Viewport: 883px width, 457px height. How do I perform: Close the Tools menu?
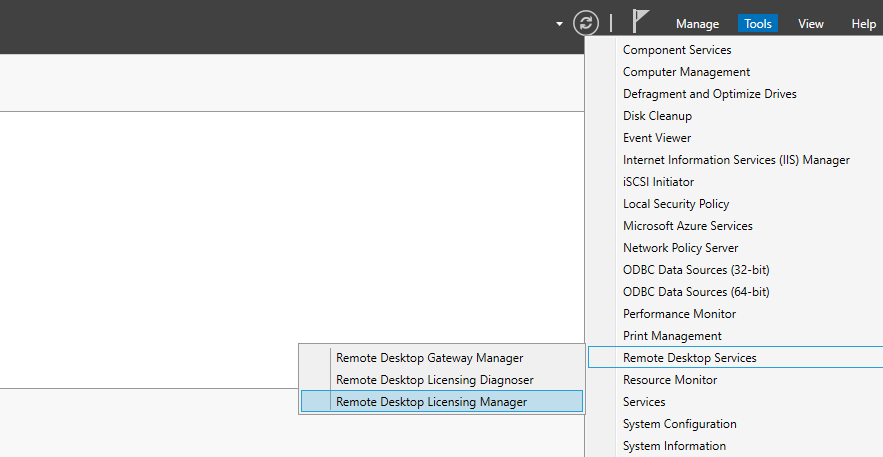pos(757,24)
